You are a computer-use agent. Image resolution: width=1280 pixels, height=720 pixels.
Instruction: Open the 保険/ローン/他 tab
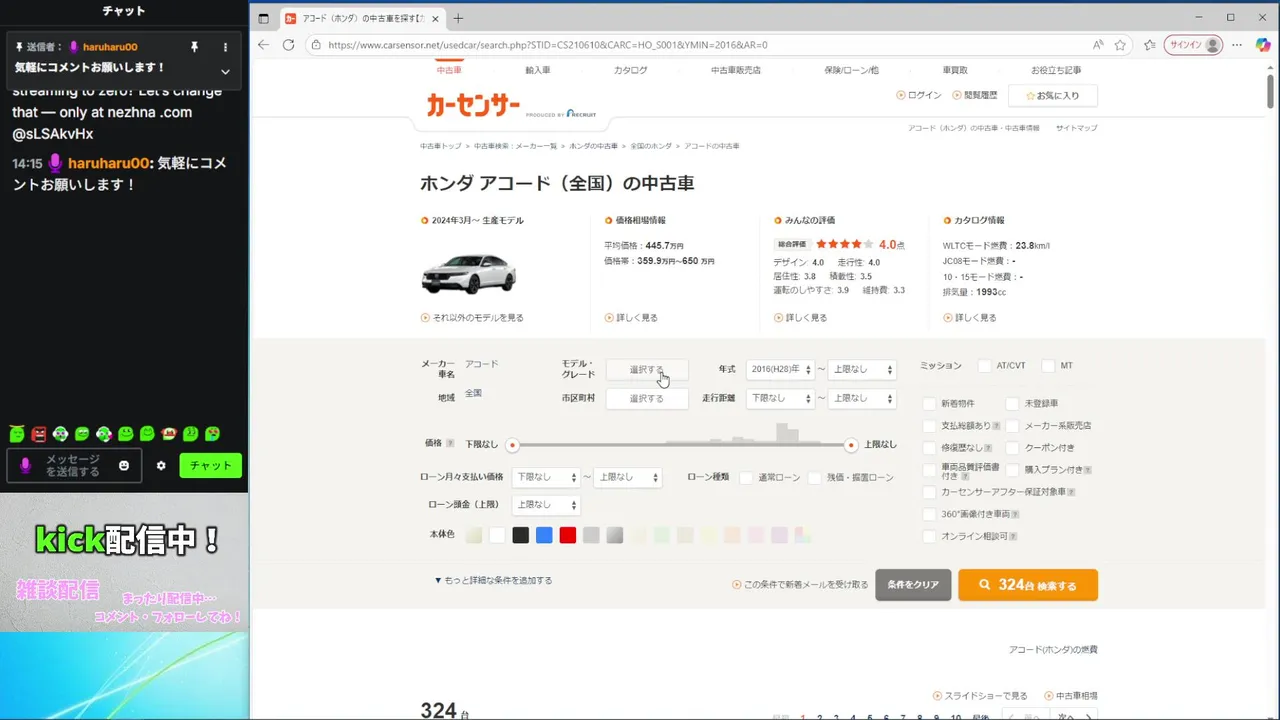851,70
